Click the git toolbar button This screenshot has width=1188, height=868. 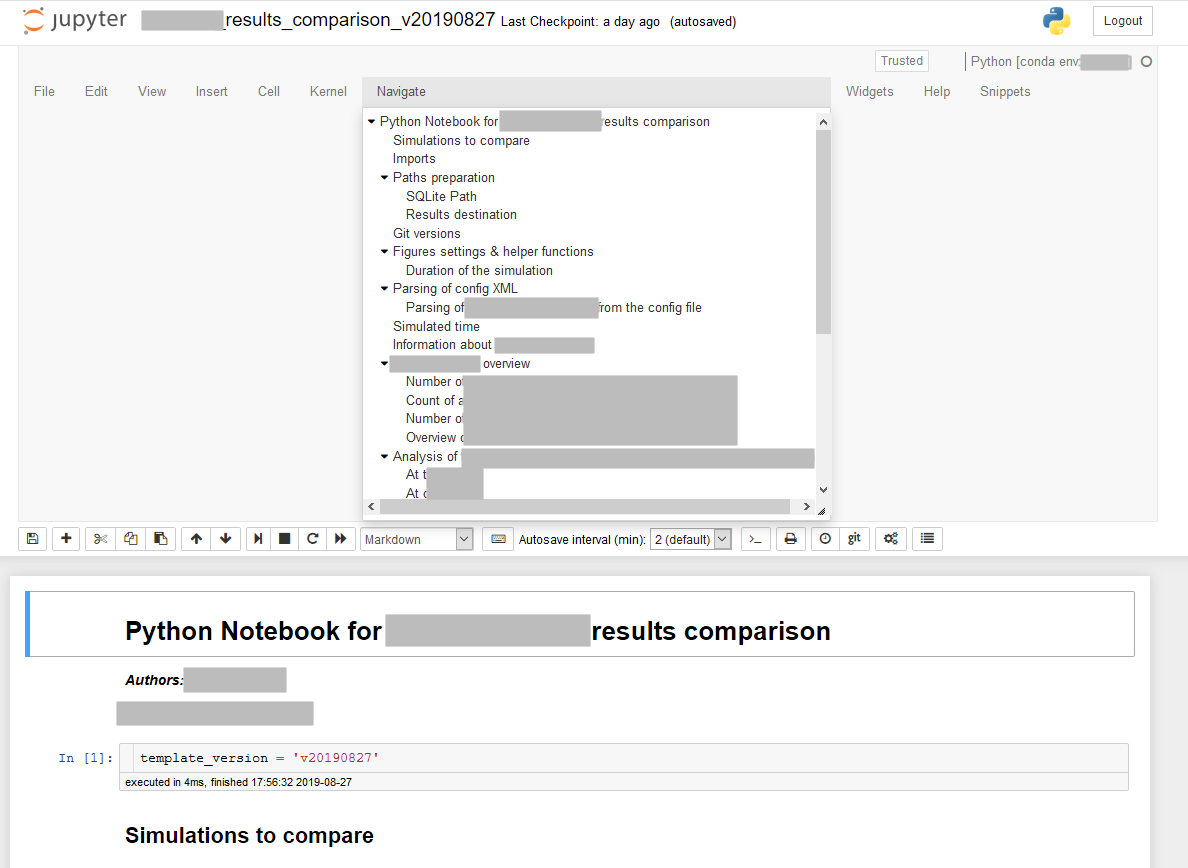[x=854, y=538]
